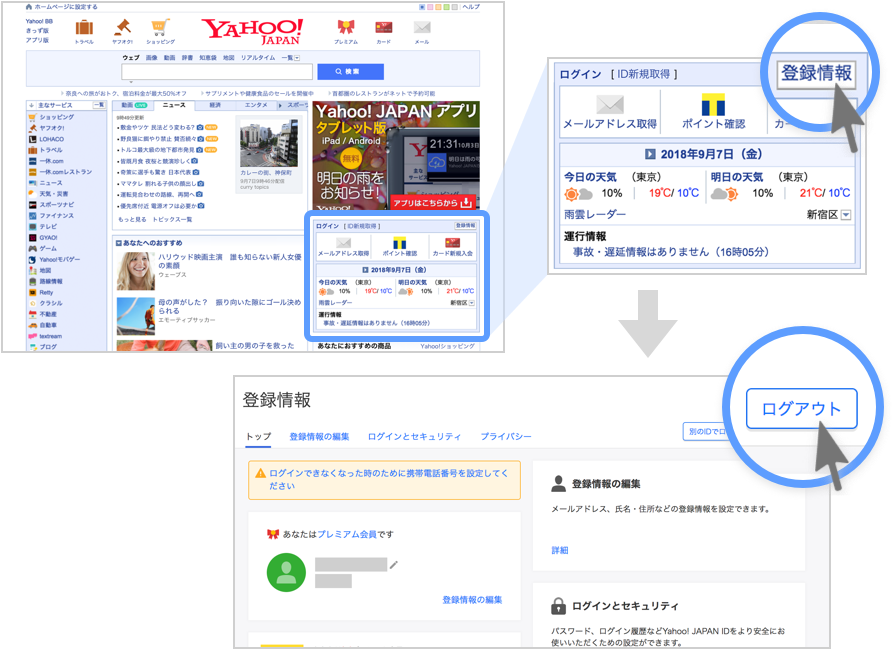Open 自動車 car icon in the sidebar

(32, 325)
